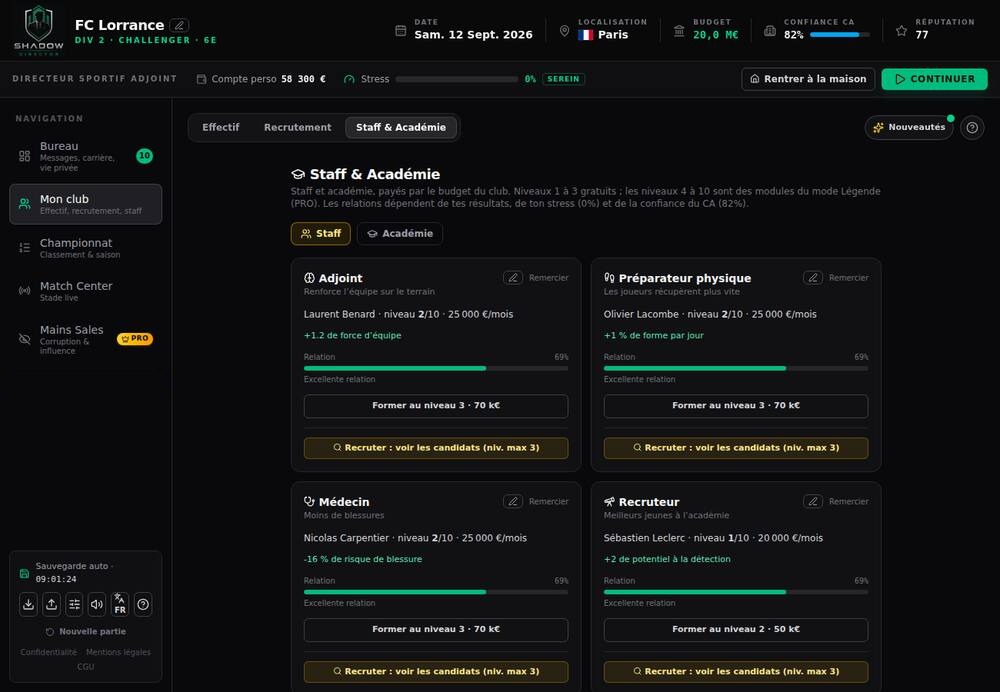Edit Médecin name with its pencil icon

(513, 501)
